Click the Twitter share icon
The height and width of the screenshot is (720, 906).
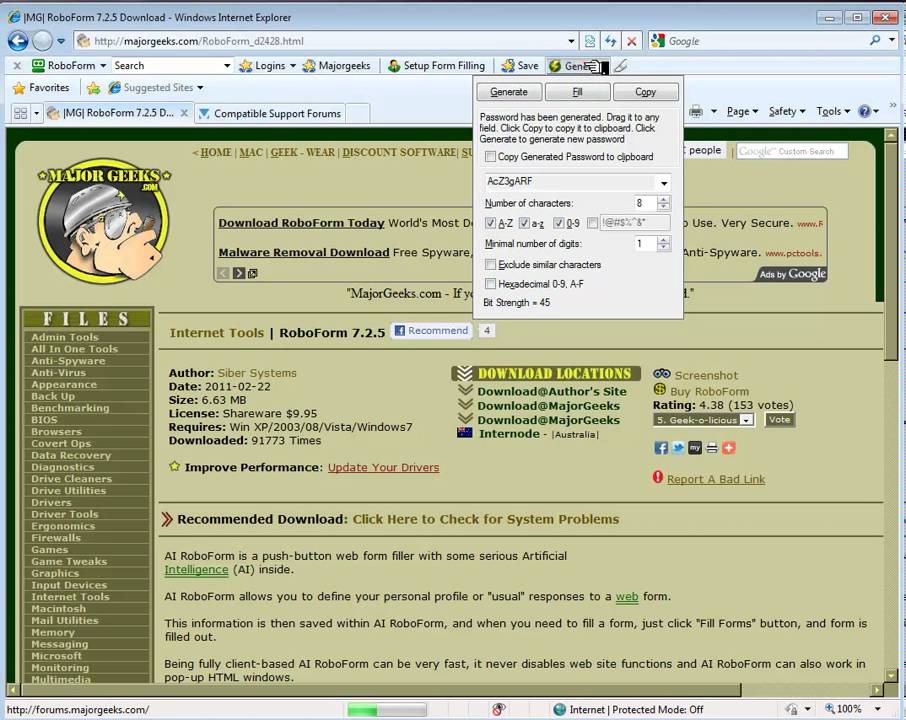coord(678,448)
